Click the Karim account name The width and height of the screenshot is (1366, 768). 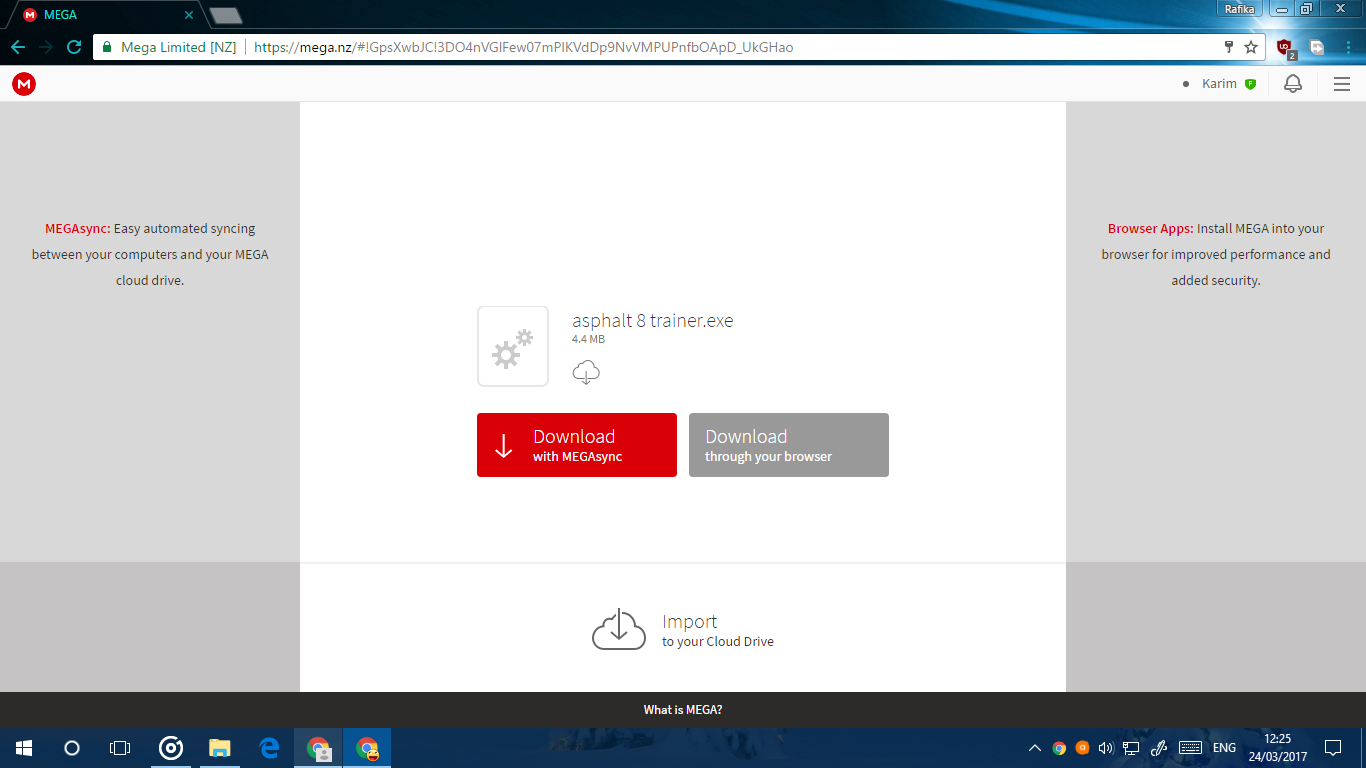[x=1219, y=84]
